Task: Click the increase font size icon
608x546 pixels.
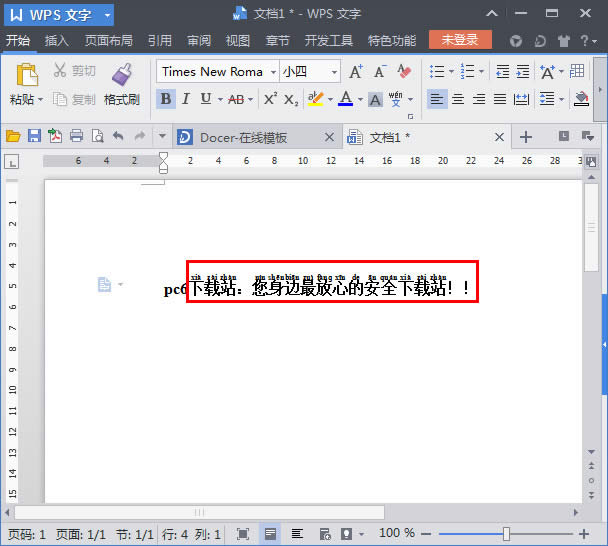Action: click(x=356, y=72)
